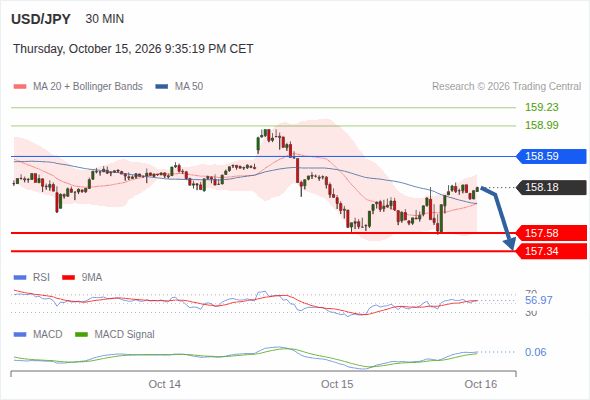Click the RSI value 56.97

coord(539,300)
